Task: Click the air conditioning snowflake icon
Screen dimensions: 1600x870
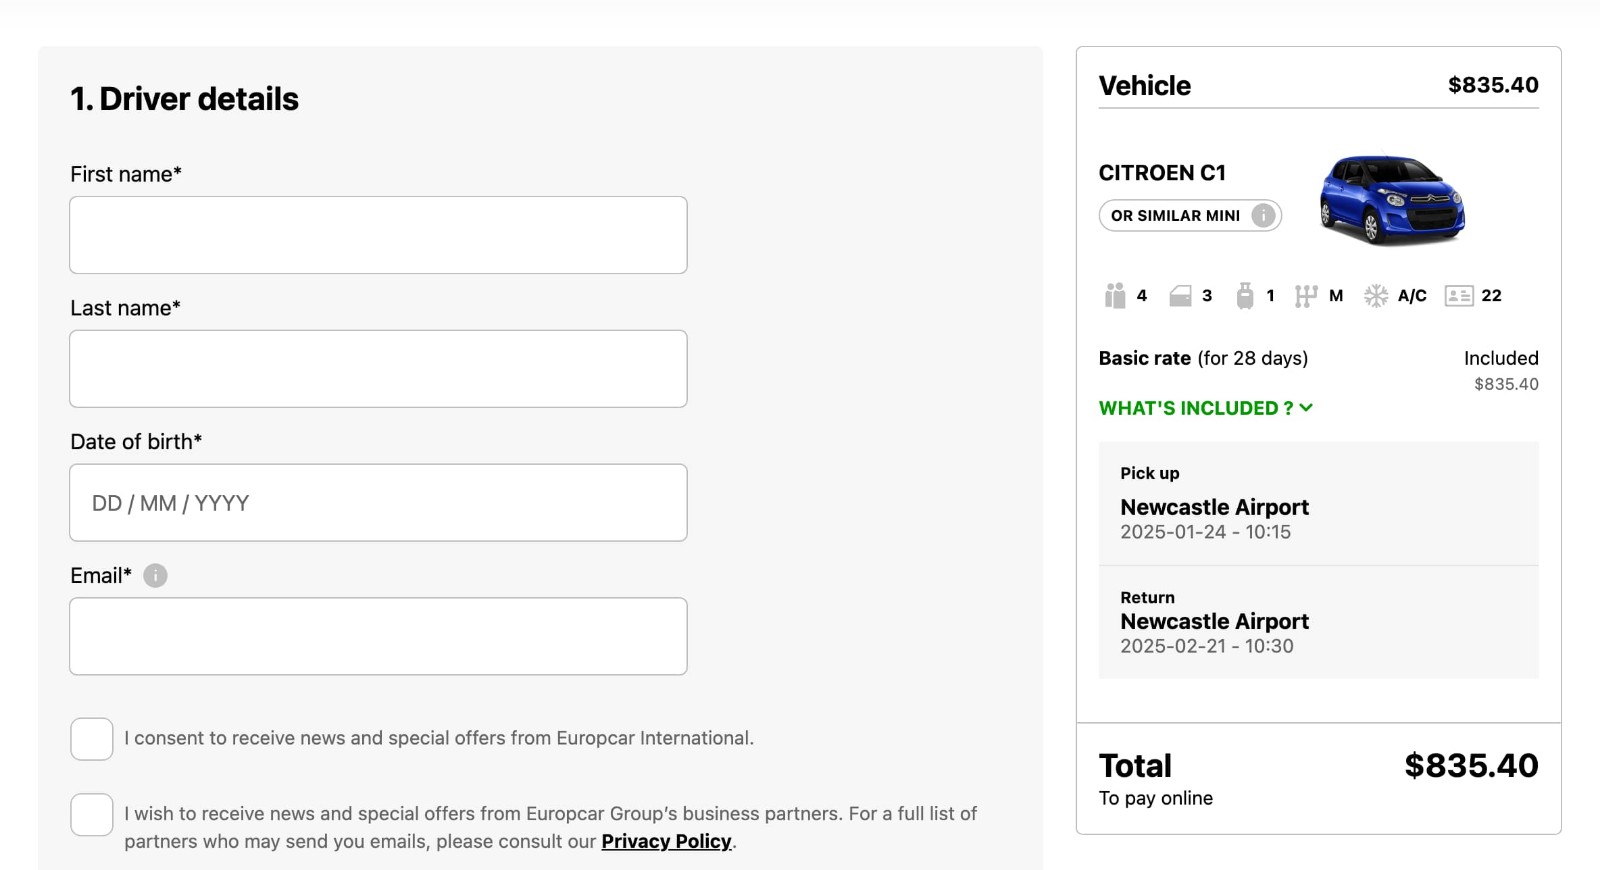Action: (x=1376, y=296)
